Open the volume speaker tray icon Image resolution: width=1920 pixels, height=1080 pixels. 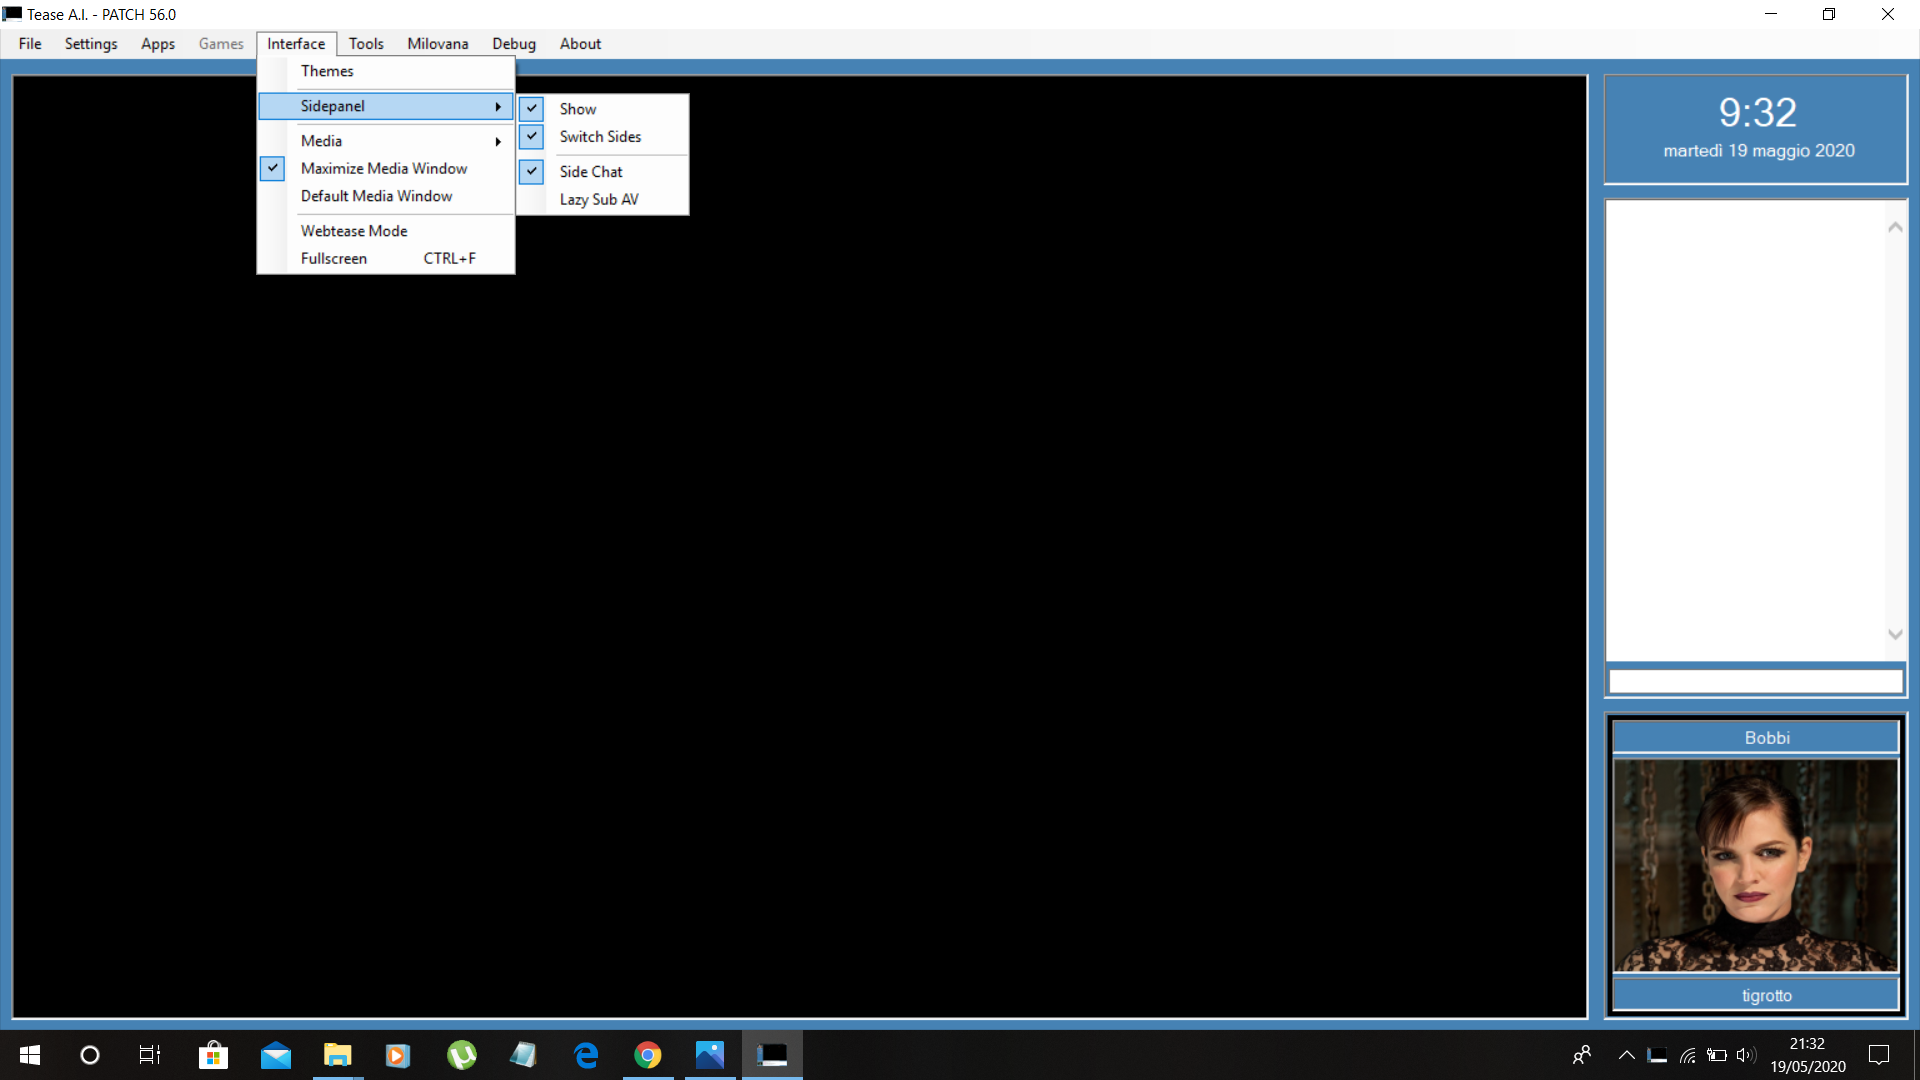pos(1746,1055)
